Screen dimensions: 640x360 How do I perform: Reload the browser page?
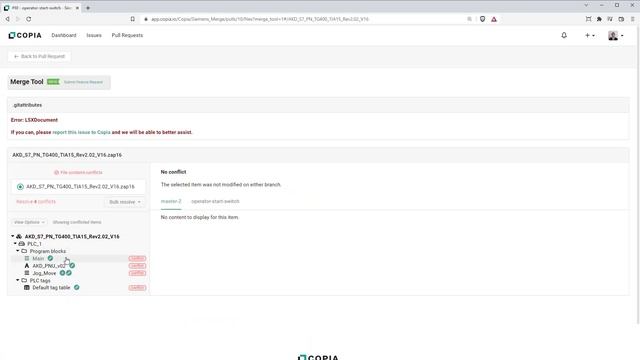pos(29,19)
